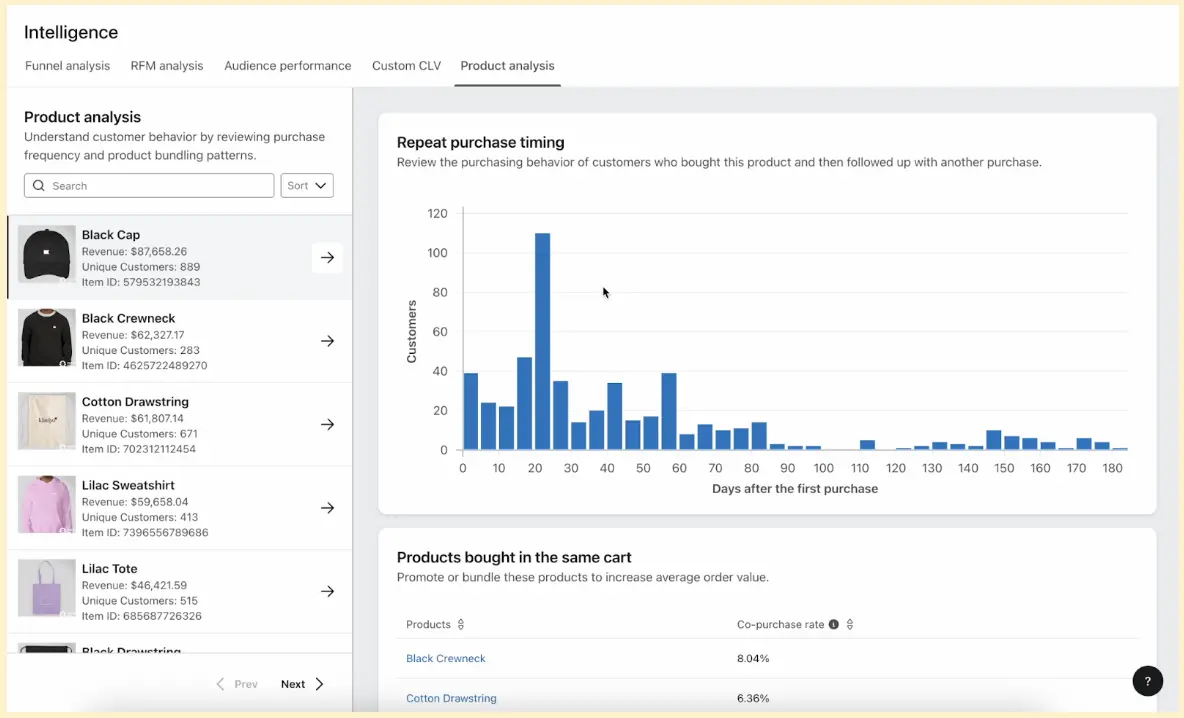This screenshot has width=1184, height=718.
Task: Open Black Crewneck details via its arrow
Action: pyautogui.click(x=327, y=341)
